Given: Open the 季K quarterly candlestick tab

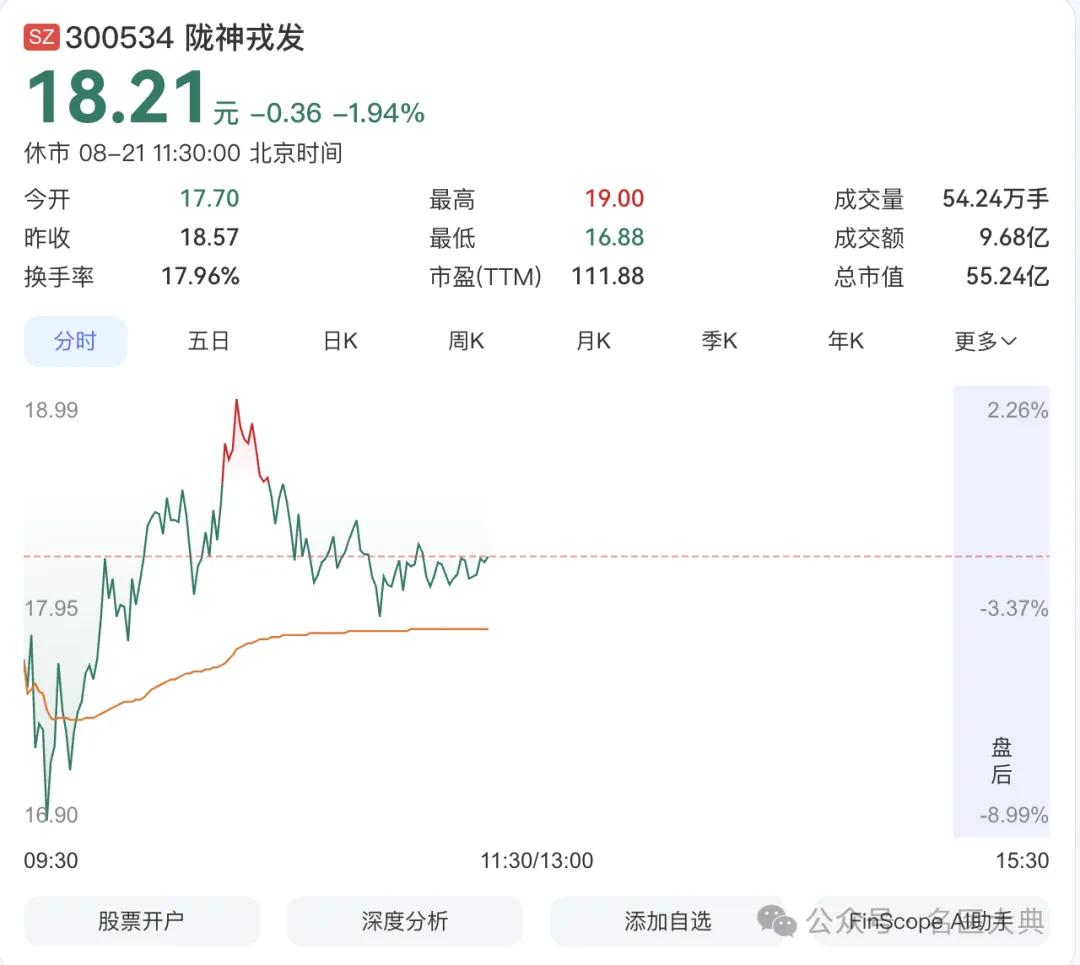Looking at the screenshot, I should (719, 341).
